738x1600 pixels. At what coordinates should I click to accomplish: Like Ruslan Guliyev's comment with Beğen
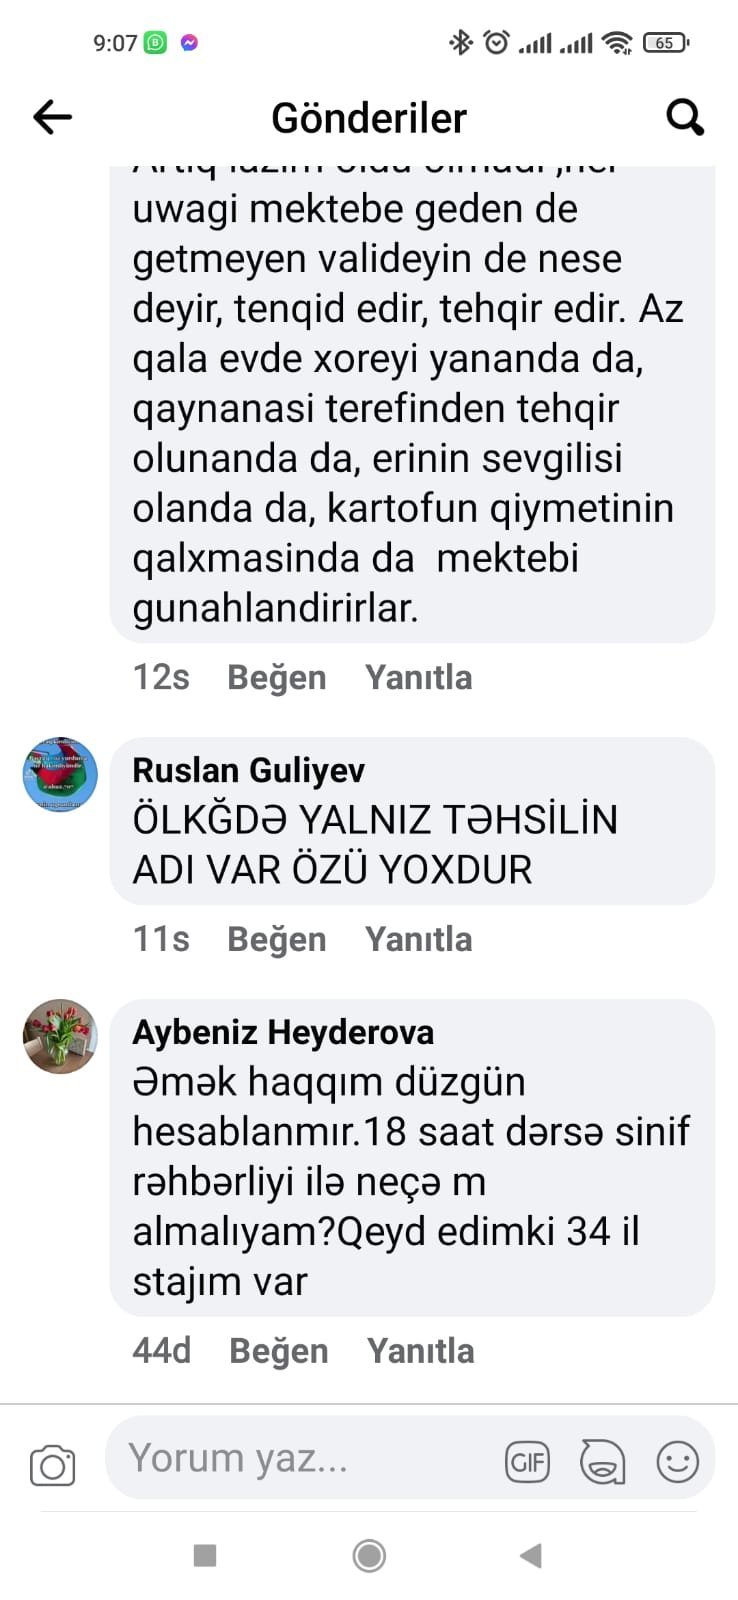[x=277, y=939]
